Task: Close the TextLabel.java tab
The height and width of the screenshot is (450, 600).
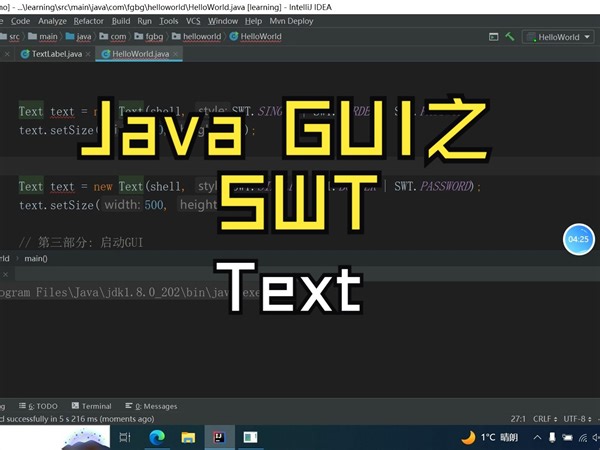Action: (x=88, y=54)
